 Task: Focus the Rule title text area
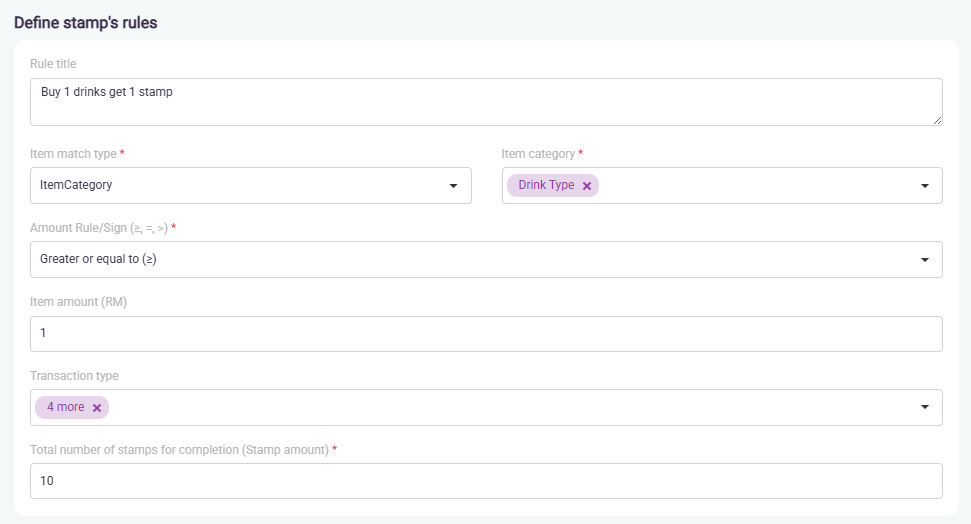(x=485, y=102)
